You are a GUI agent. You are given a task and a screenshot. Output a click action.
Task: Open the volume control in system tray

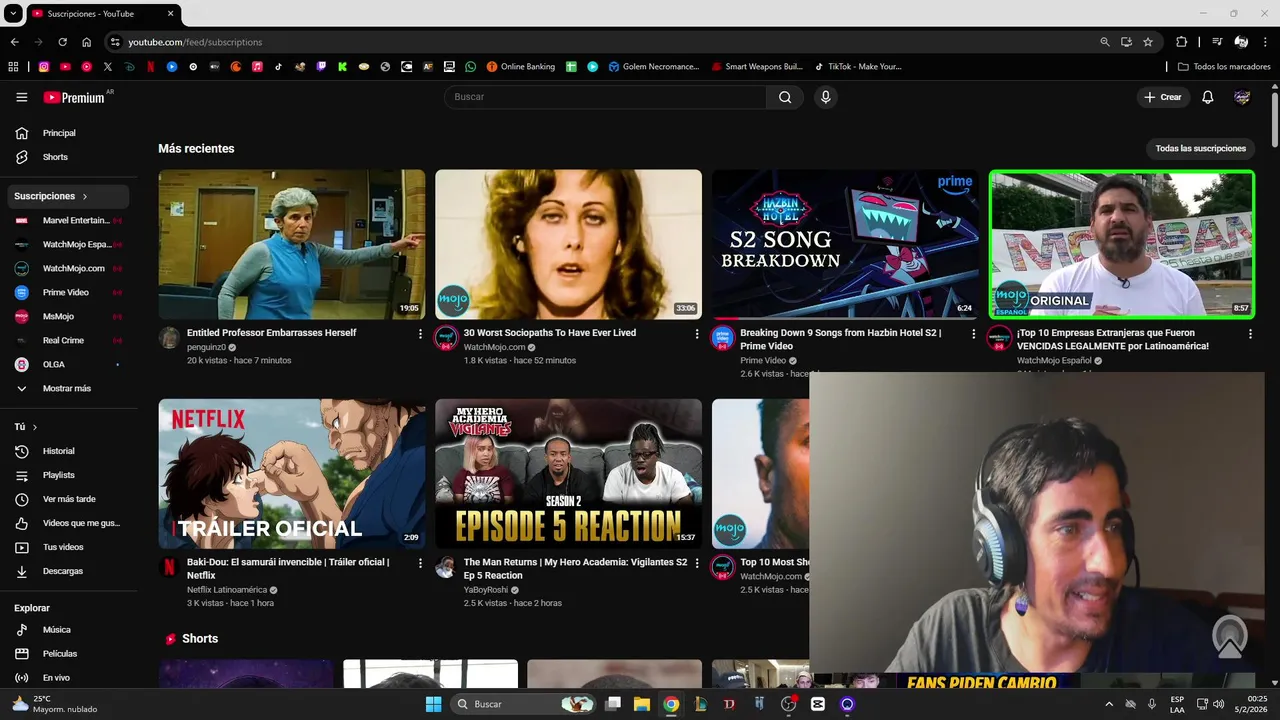(x=1218, y=704)
